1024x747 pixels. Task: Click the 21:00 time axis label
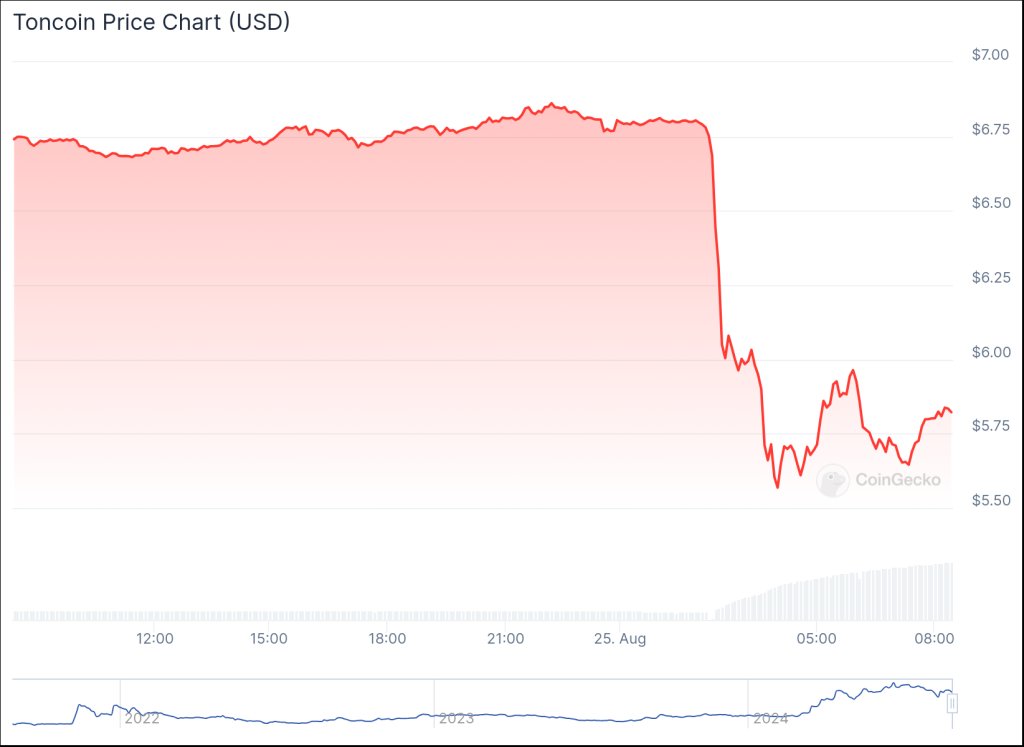(505, 638)
